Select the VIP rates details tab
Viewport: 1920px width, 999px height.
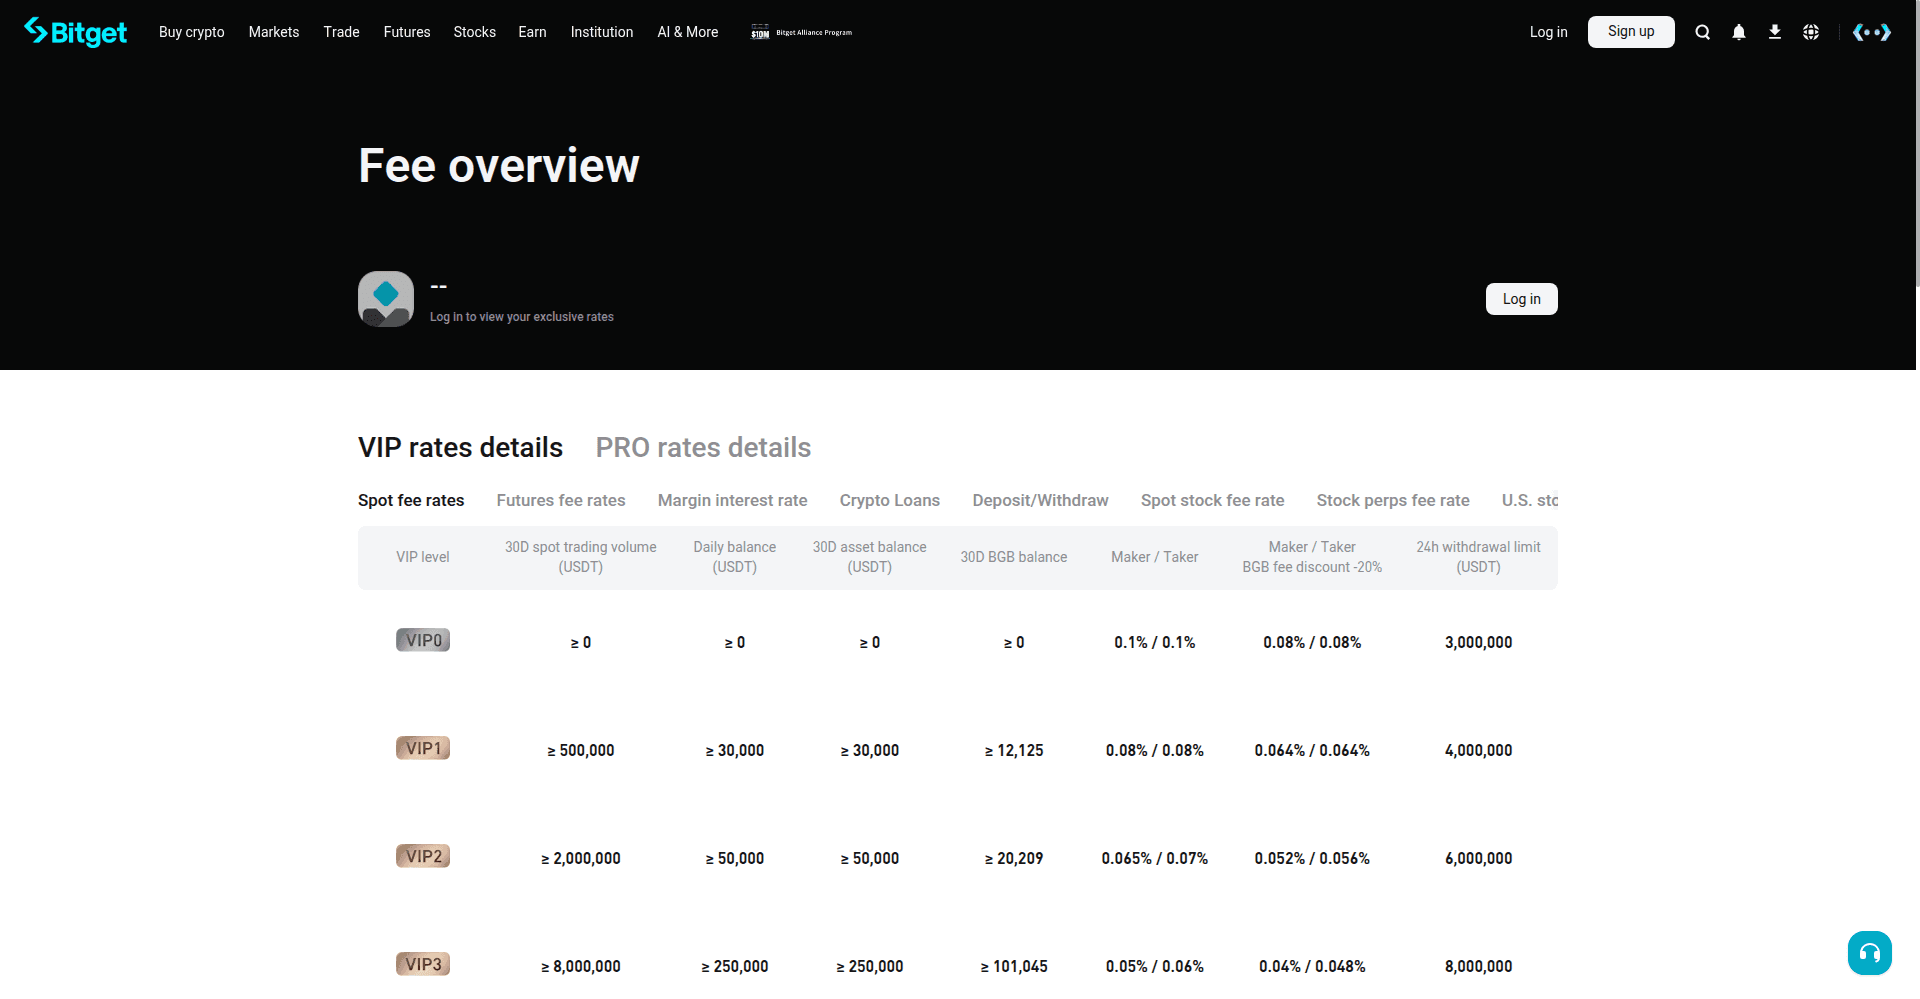click(x=461, y=447)
